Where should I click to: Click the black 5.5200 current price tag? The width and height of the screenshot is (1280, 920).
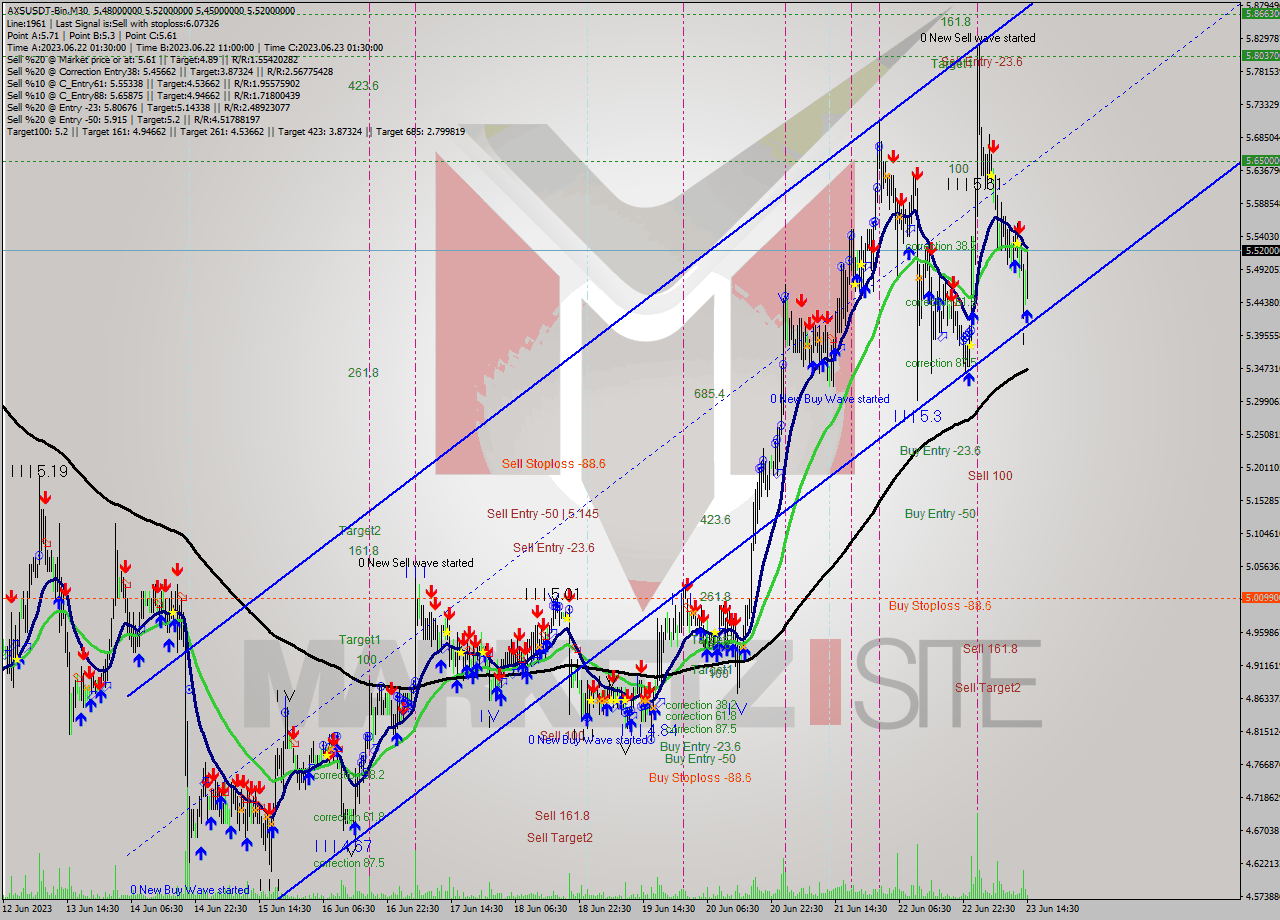[x=1259, y=250]
